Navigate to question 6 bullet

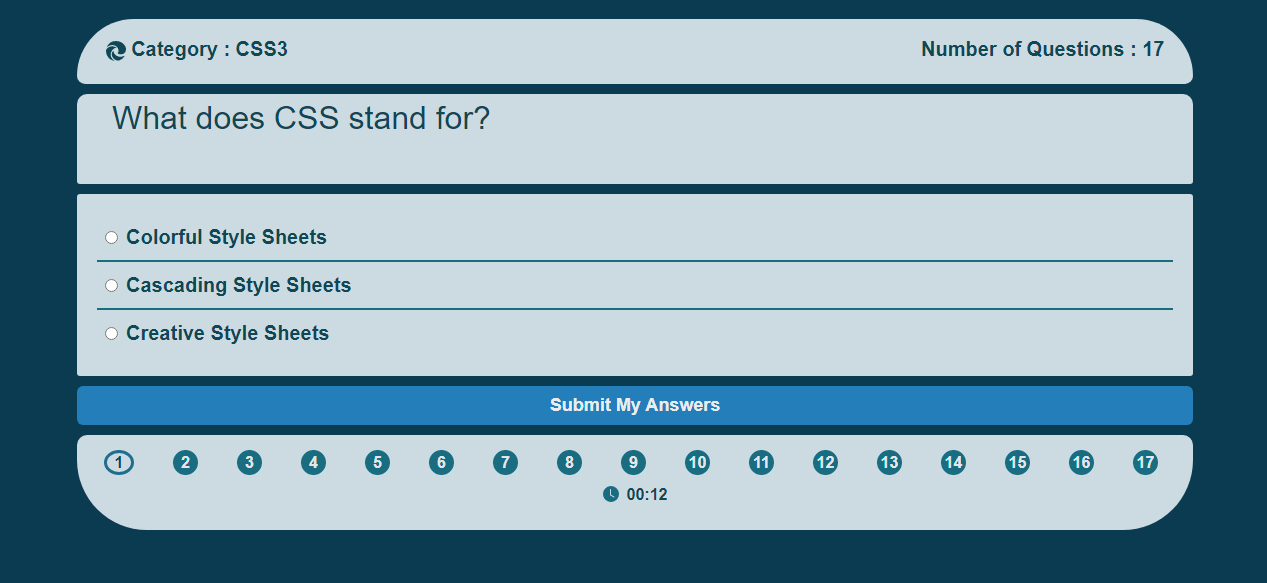pos(441,463)
